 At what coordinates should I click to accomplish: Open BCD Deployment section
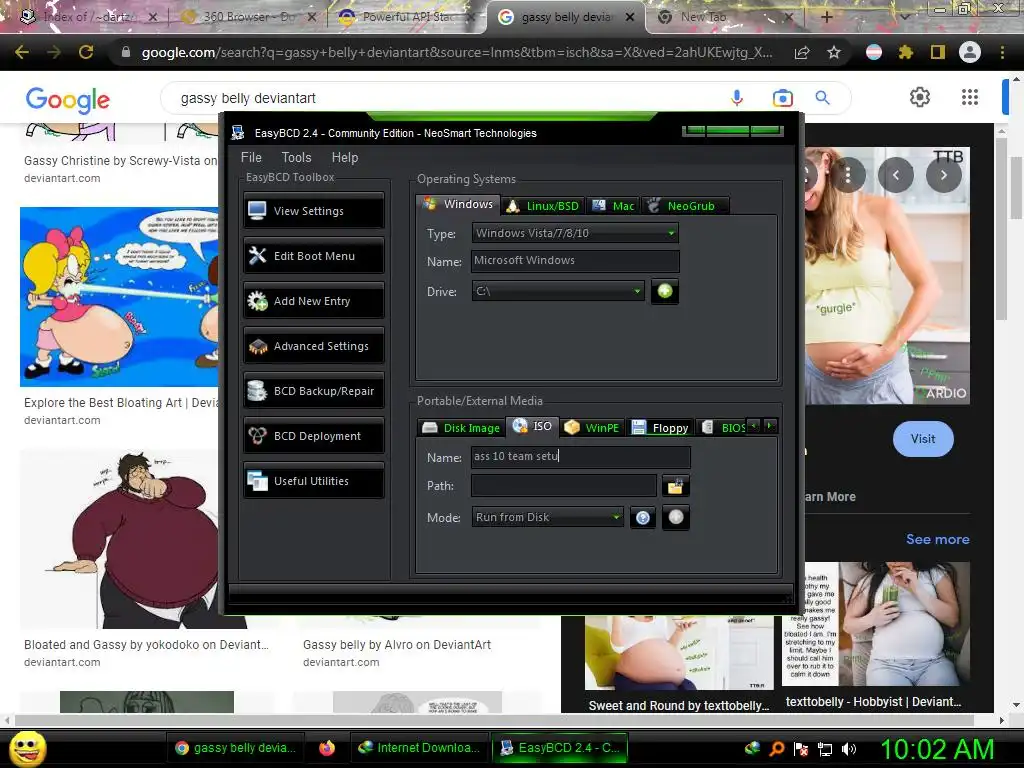314,436
